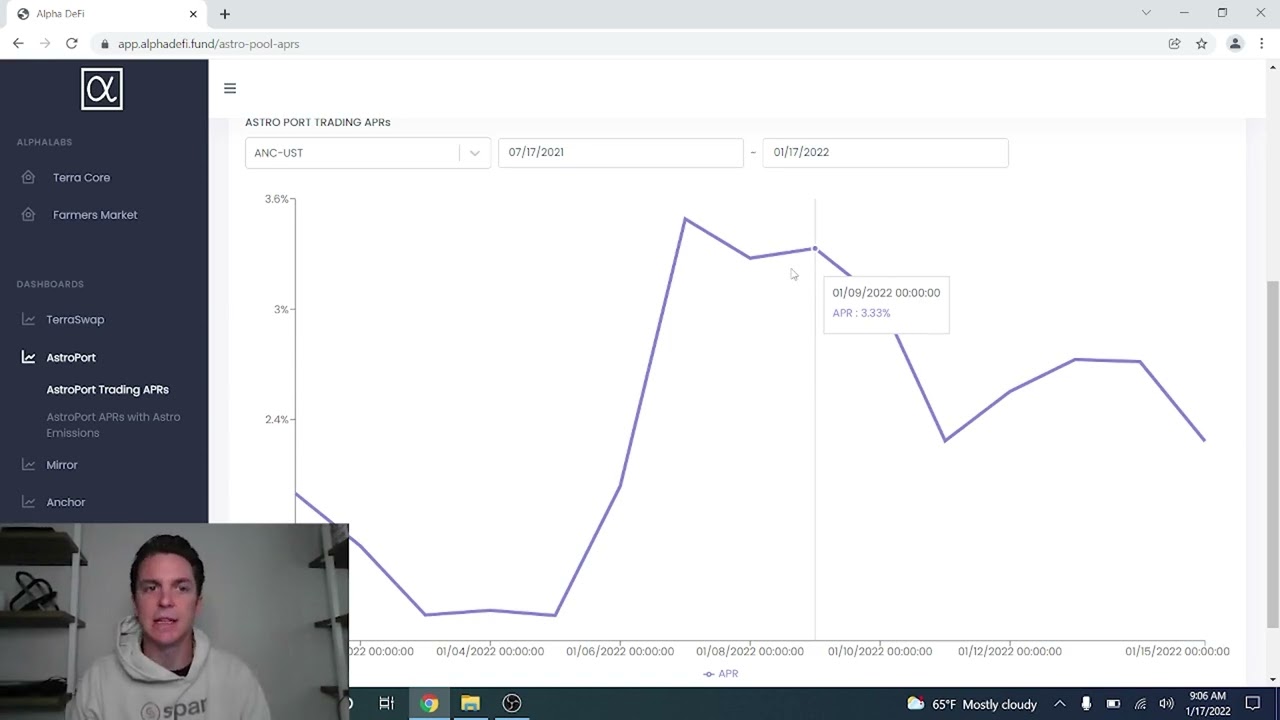This screenshot has height=720, width=1280.
Task: Open AstroPort APRs with Astro Emissions
Action: [x=113, y=425]
